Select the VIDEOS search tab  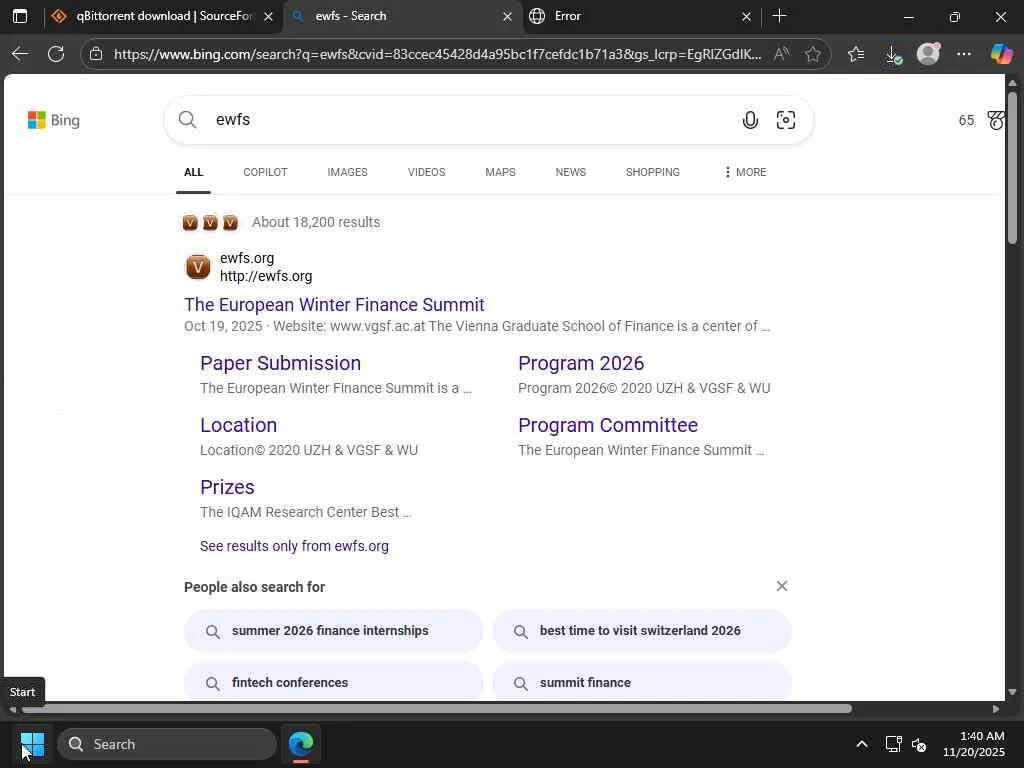(x=426, y=172)
